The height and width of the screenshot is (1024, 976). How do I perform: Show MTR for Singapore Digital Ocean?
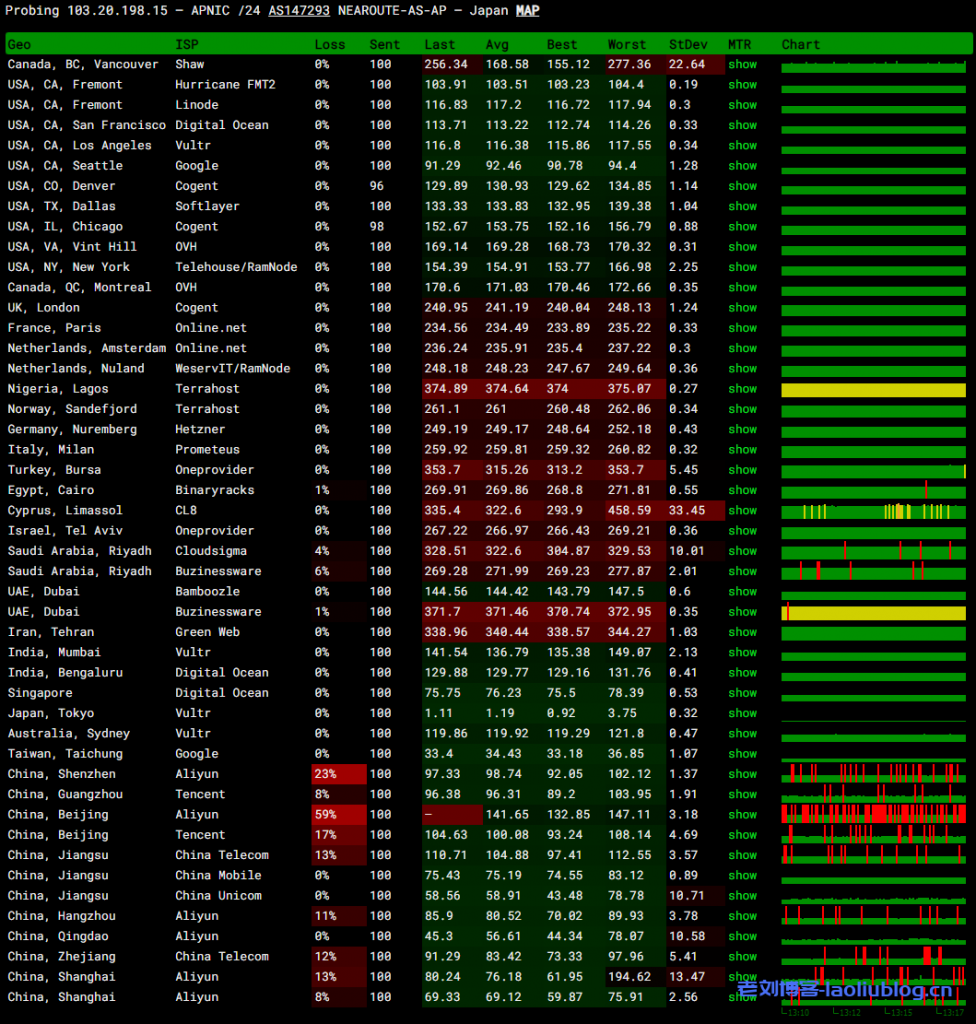pyautogui.click(x=742, y=693)
